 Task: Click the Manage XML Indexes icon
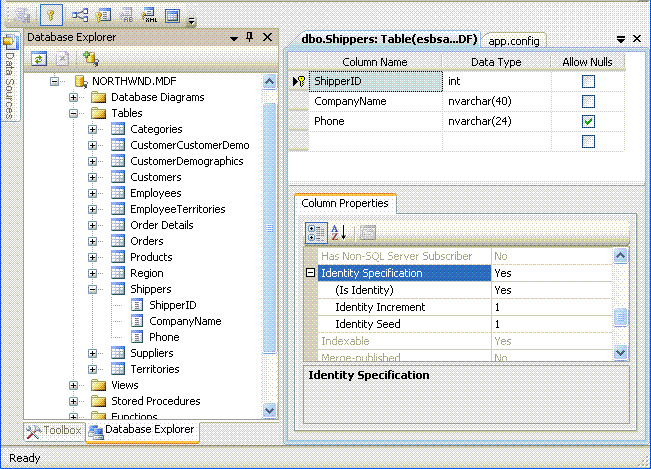[x=149, y=15]
